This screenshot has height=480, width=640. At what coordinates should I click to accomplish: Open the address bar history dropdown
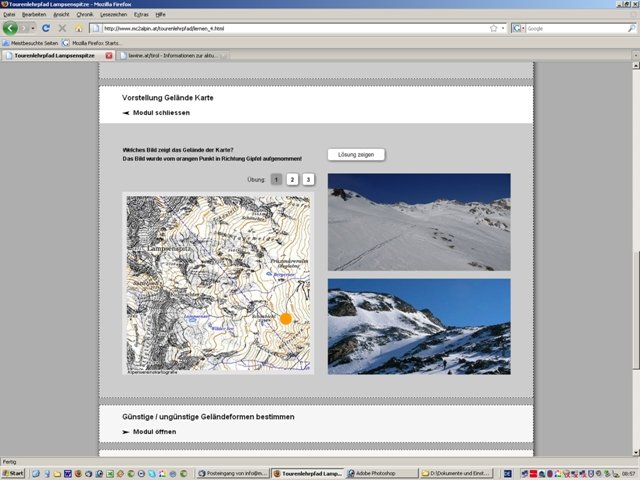tap(503, 28)
